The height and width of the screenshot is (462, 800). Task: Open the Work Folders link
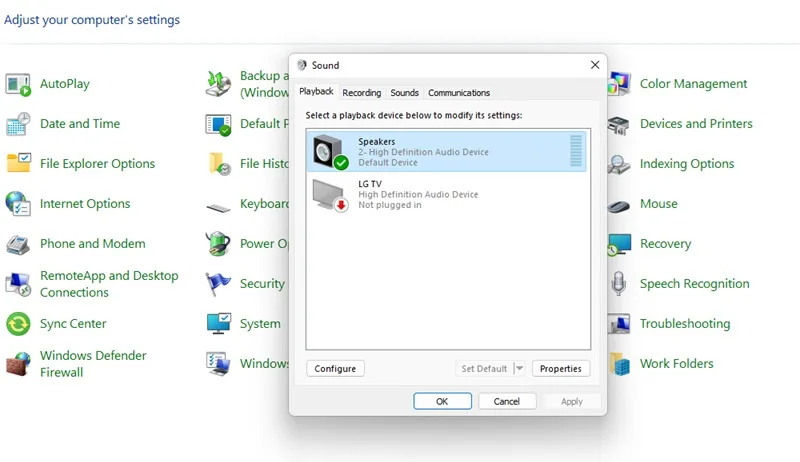(x=677, y=364)
